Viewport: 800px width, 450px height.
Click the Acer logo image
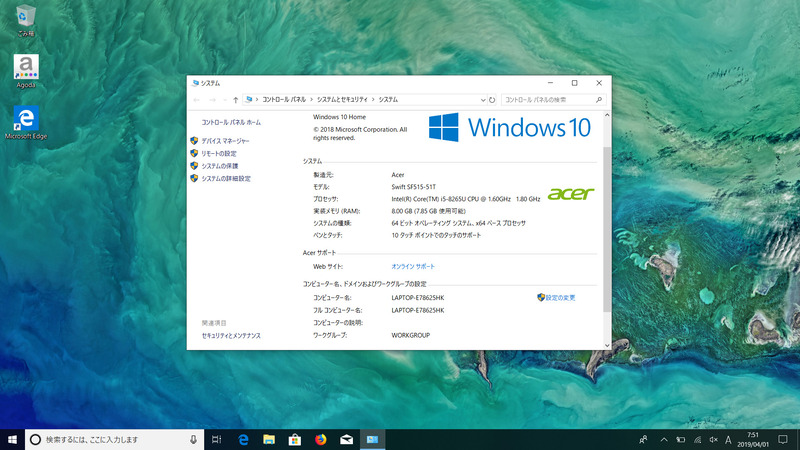click(x=571, y=194)
